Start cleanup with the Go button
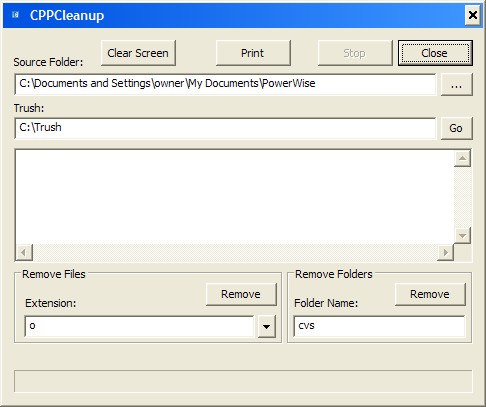 click(x=456, y=128)
